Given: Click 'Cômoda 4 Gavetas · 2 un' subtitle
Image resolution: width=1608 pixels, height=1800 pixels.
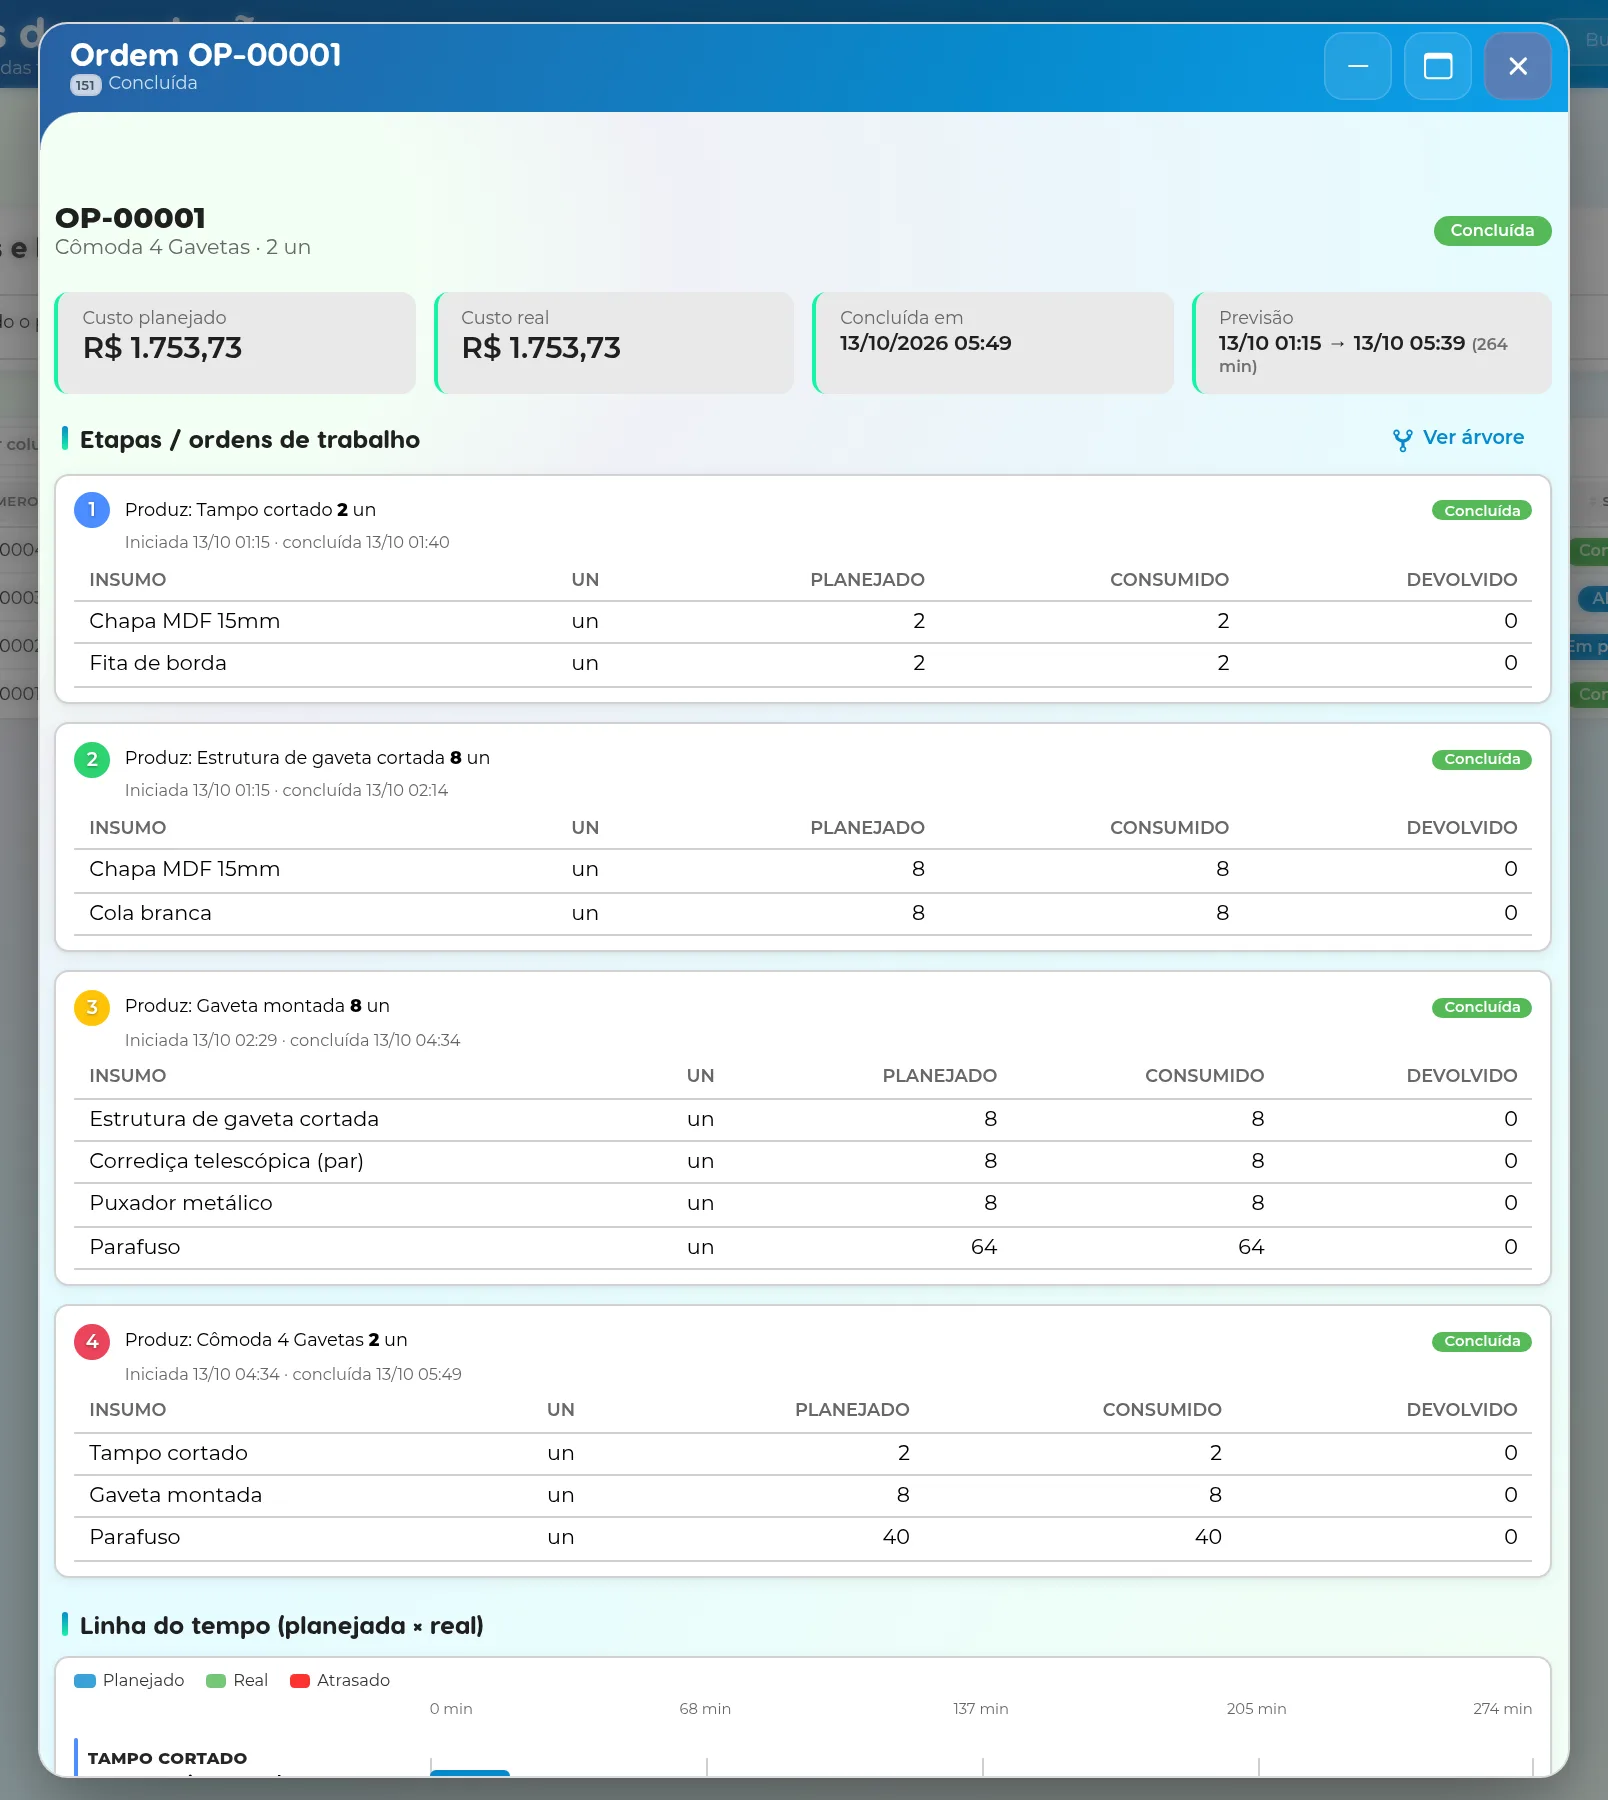Looking at the screenshot, I should click(x=183, y=247).
